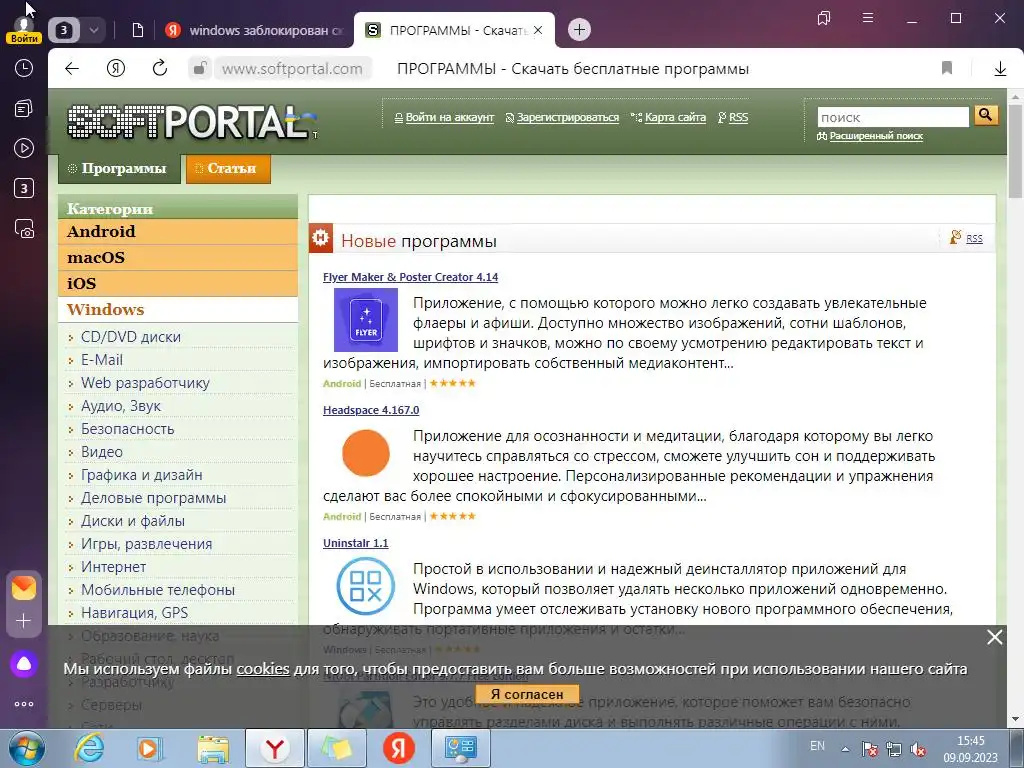Open Графика и дизайн category

142,475
